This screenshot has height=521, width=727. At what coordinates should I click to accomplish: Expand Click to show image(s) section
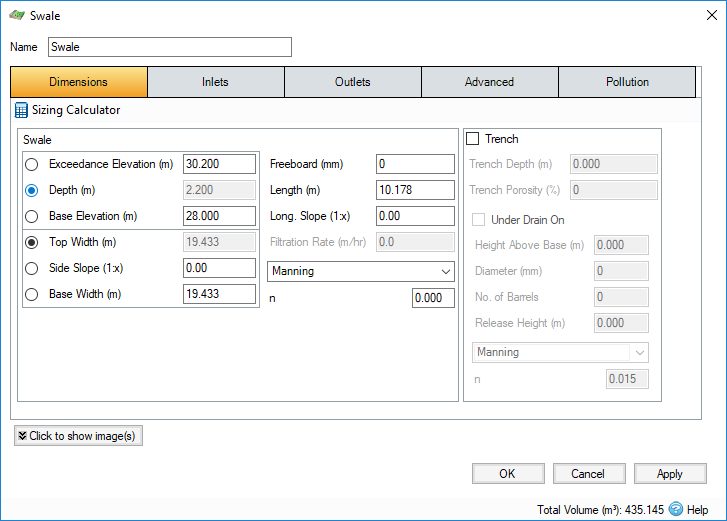pyautogui.click(x=78, y=436)
